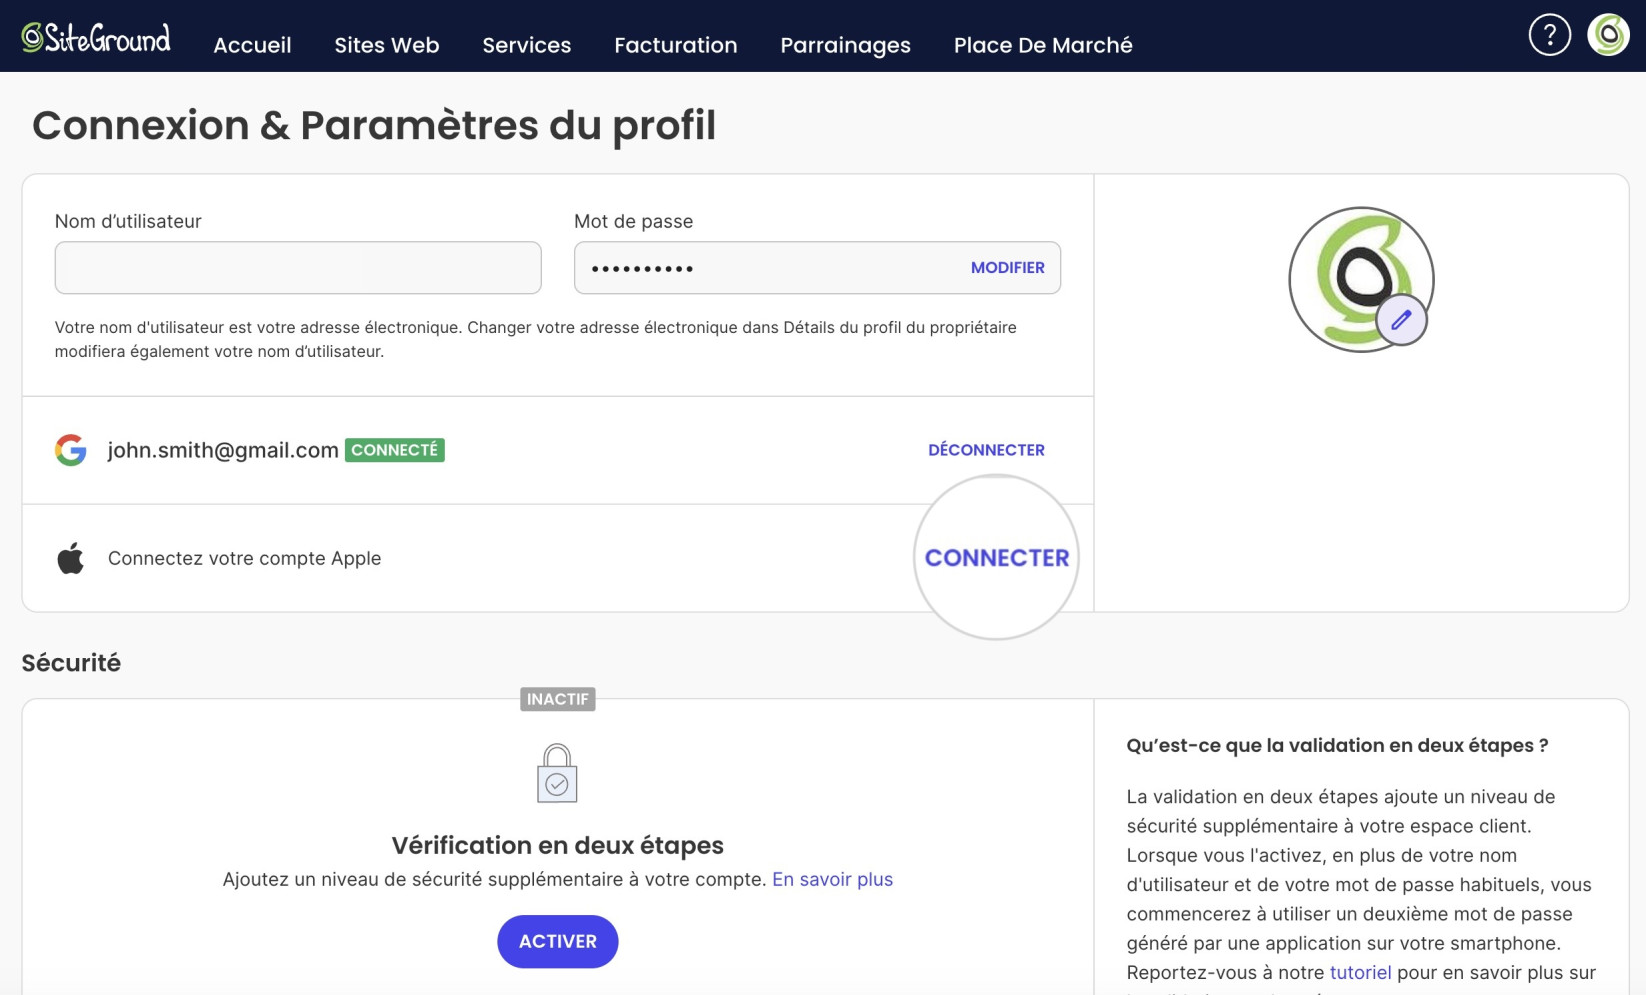Open Place De Marché menu
This screenshot has width=1646, height=995.
point(1043,45)
